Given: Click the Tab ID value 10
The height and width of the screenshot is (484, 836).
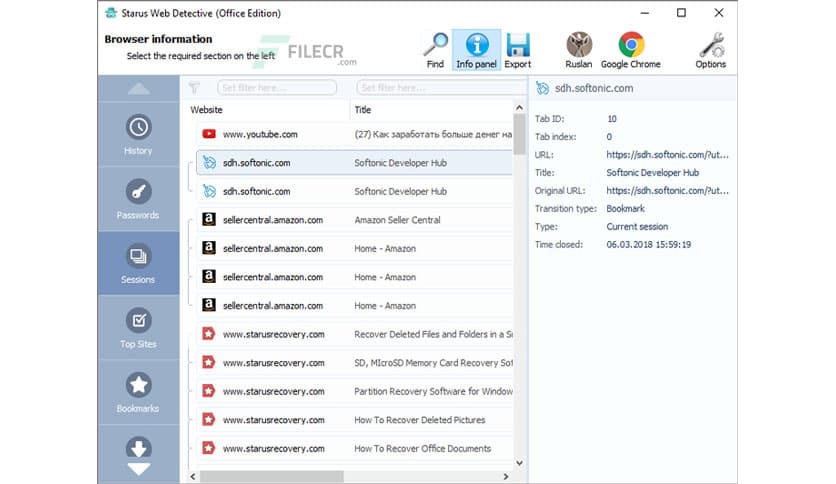Looking at the screenshot, I should (x=612, y=119).
